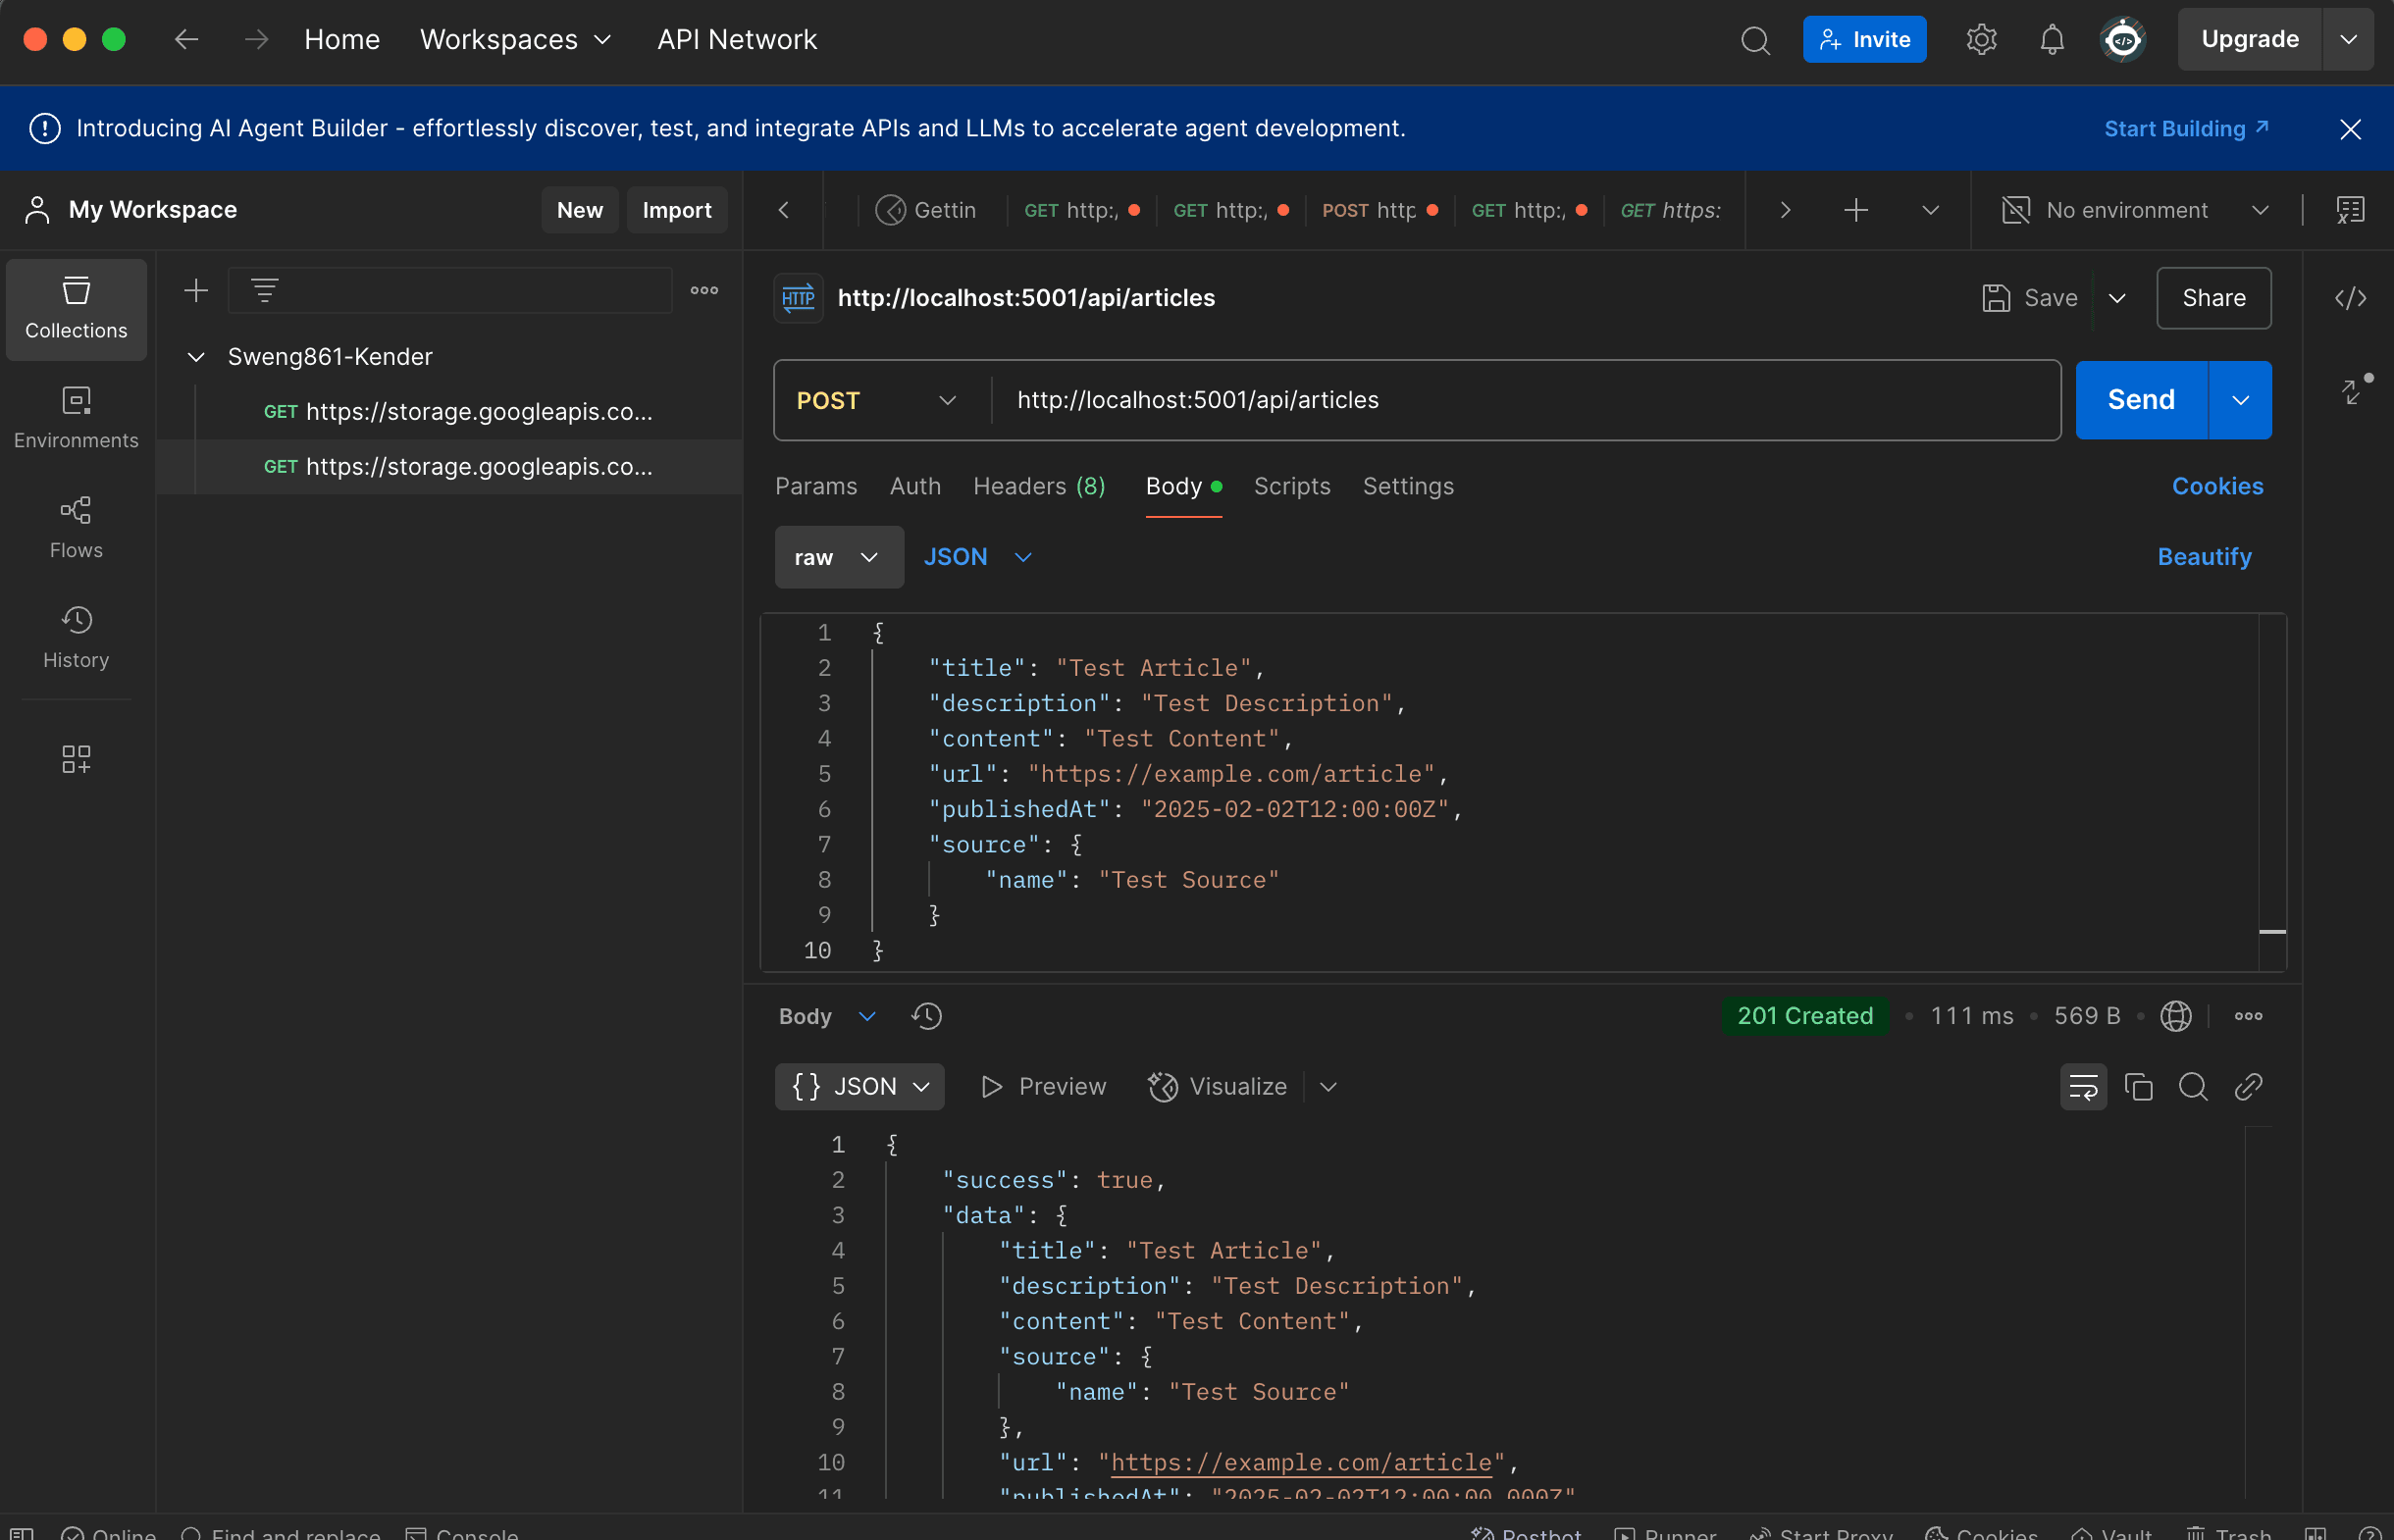The image size is (2394, 1540).
Task: Switch to the Params tab
Action: [816, 486]
